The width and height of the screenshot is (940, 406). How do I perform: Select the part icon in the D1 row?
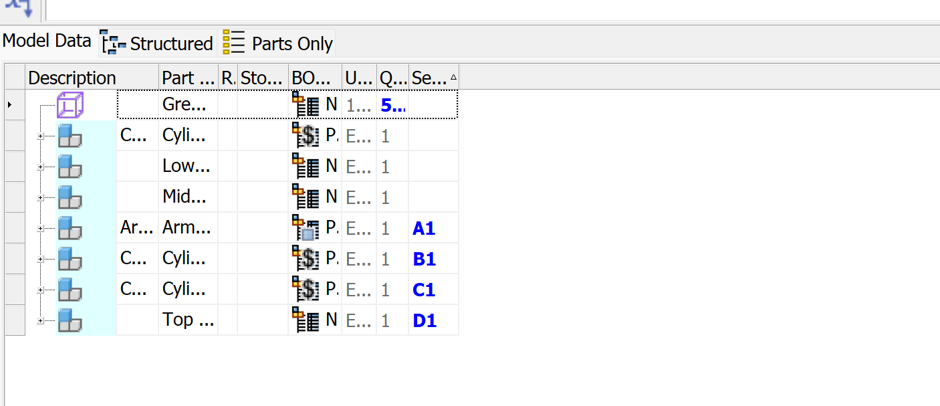coord(70,320)
